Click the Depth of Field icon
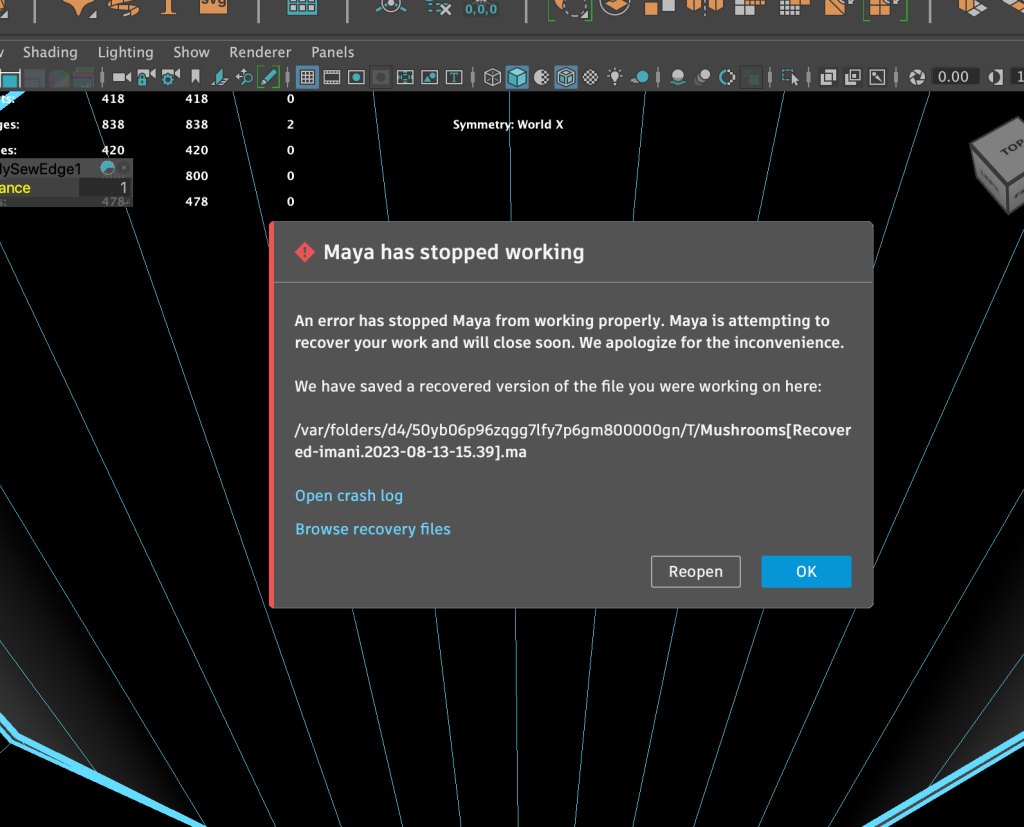This screenshot has width=1024, height=827. (x=752, y=77)
